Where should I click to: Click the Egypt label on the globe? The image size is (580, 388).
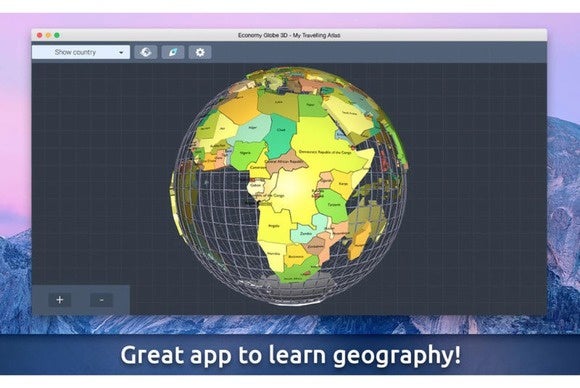[x=310, y=105]
